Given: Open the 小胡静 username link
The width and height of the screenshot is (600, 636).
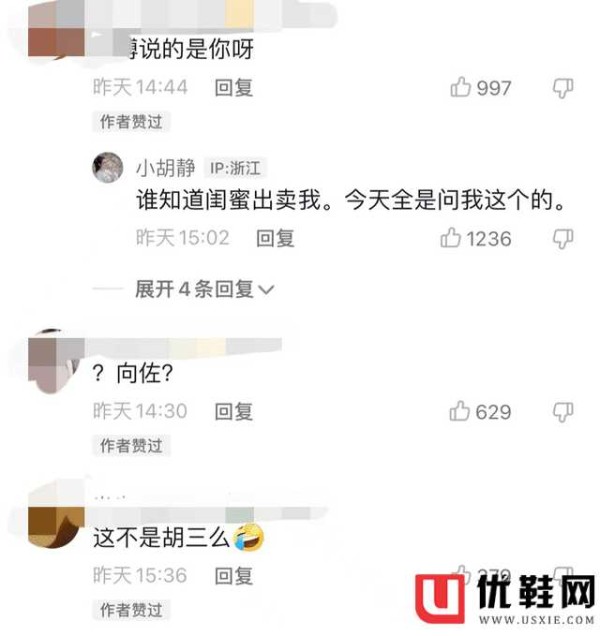Looking at the screenshot, I should (166, 167).
